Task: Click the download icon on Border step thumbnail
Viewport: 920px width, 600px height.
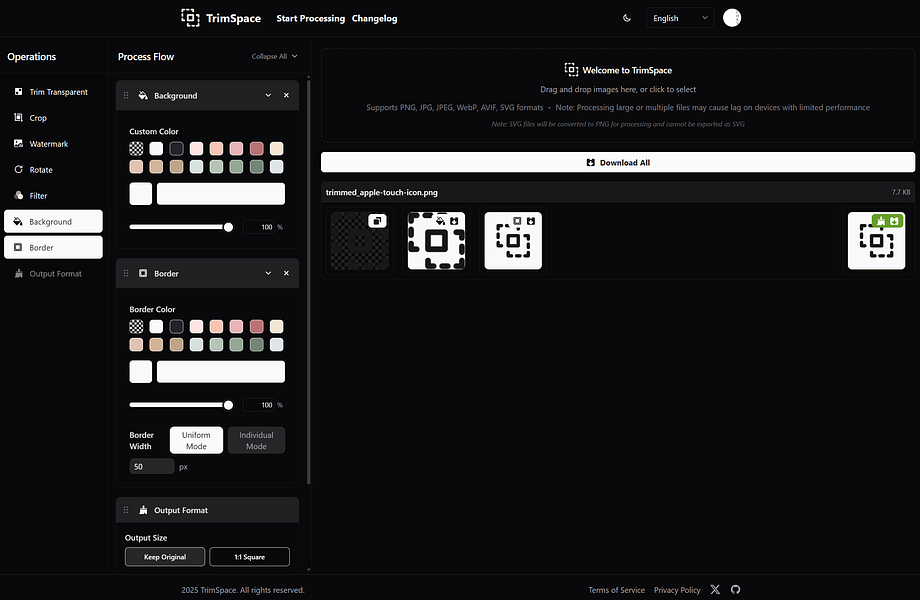Action: [x=530, y=221]
